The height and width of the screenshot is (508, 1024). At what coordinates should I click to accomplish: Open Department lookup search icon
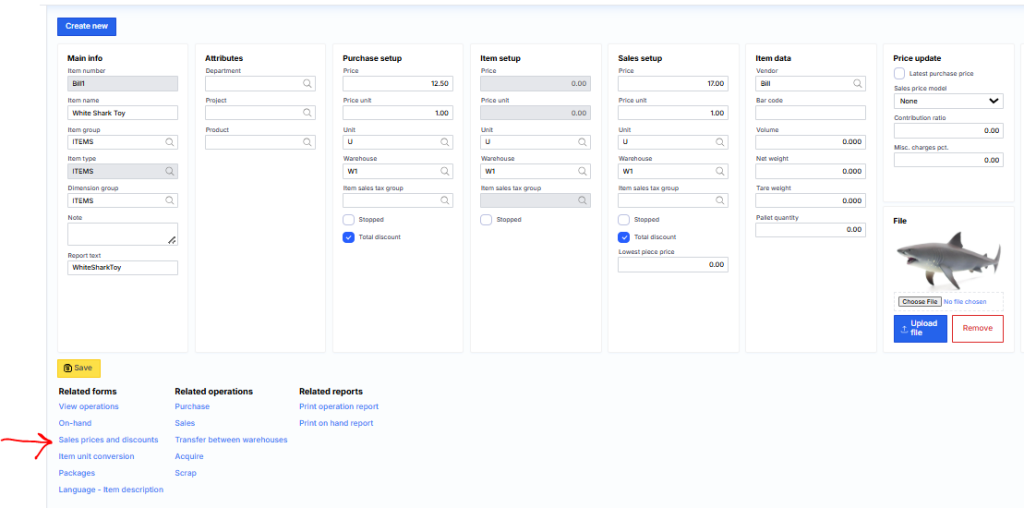(x=308, y=85)
